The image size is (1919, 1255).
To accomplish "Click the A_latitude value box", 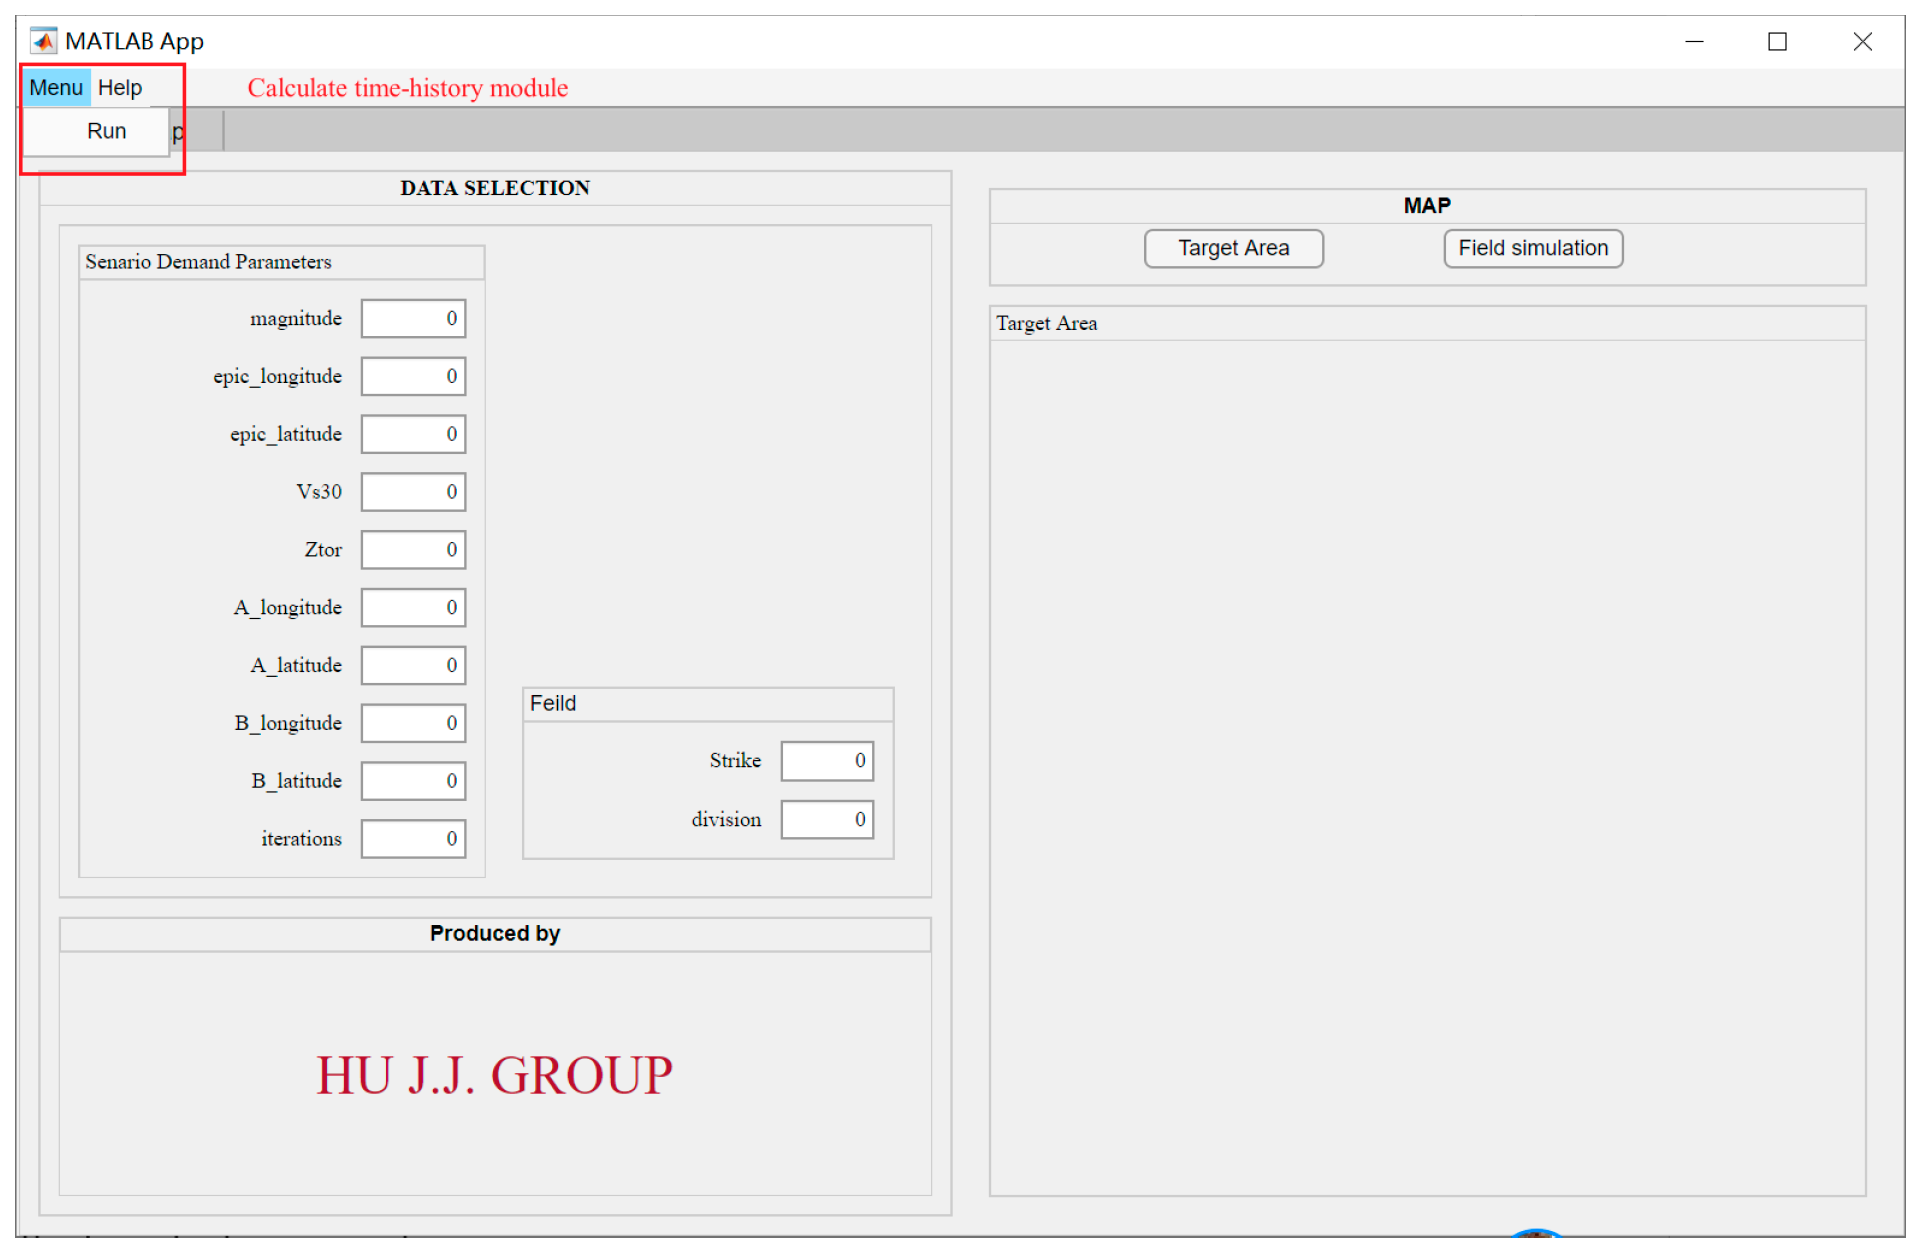I will (413, 666).
